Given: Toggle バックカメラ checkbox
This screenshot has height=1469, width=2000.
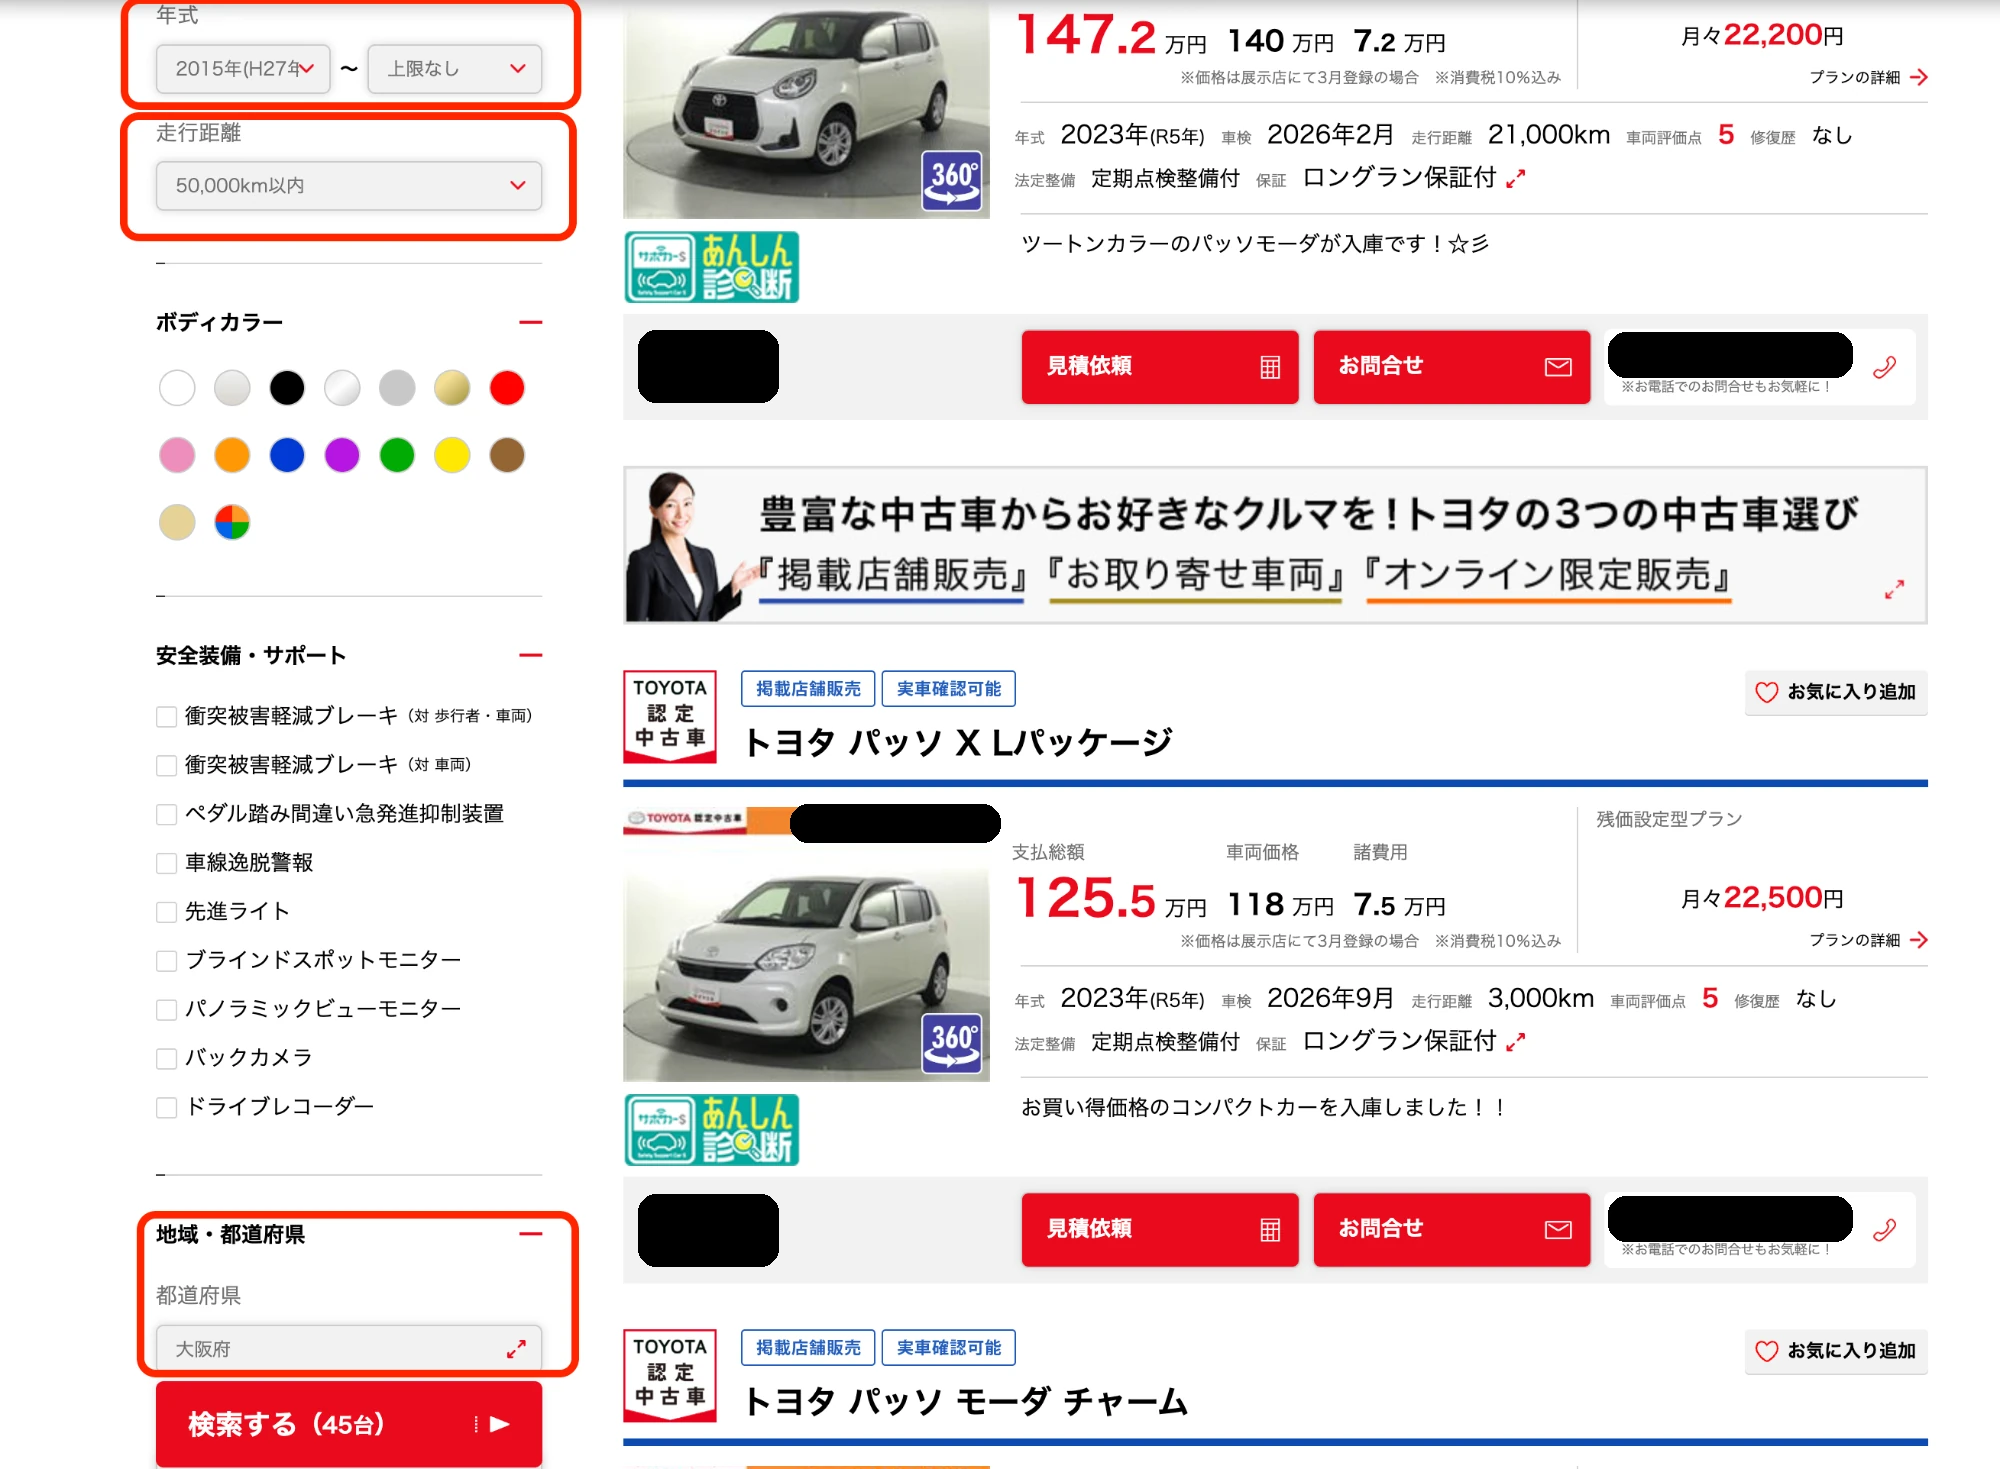Looking at the screenshot, I should (x=167, y=1058).
